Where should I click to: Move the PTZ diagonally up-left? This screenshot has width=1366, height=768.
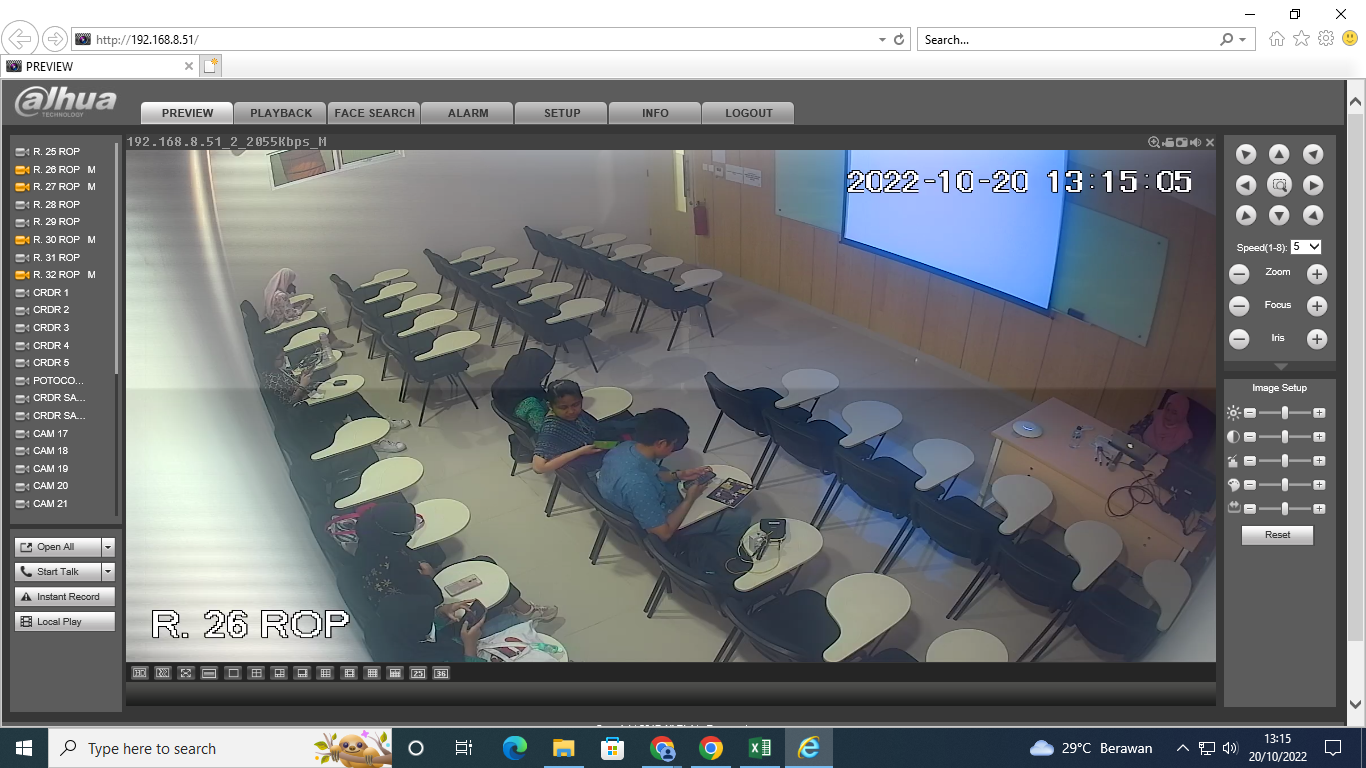point(1246,154)
